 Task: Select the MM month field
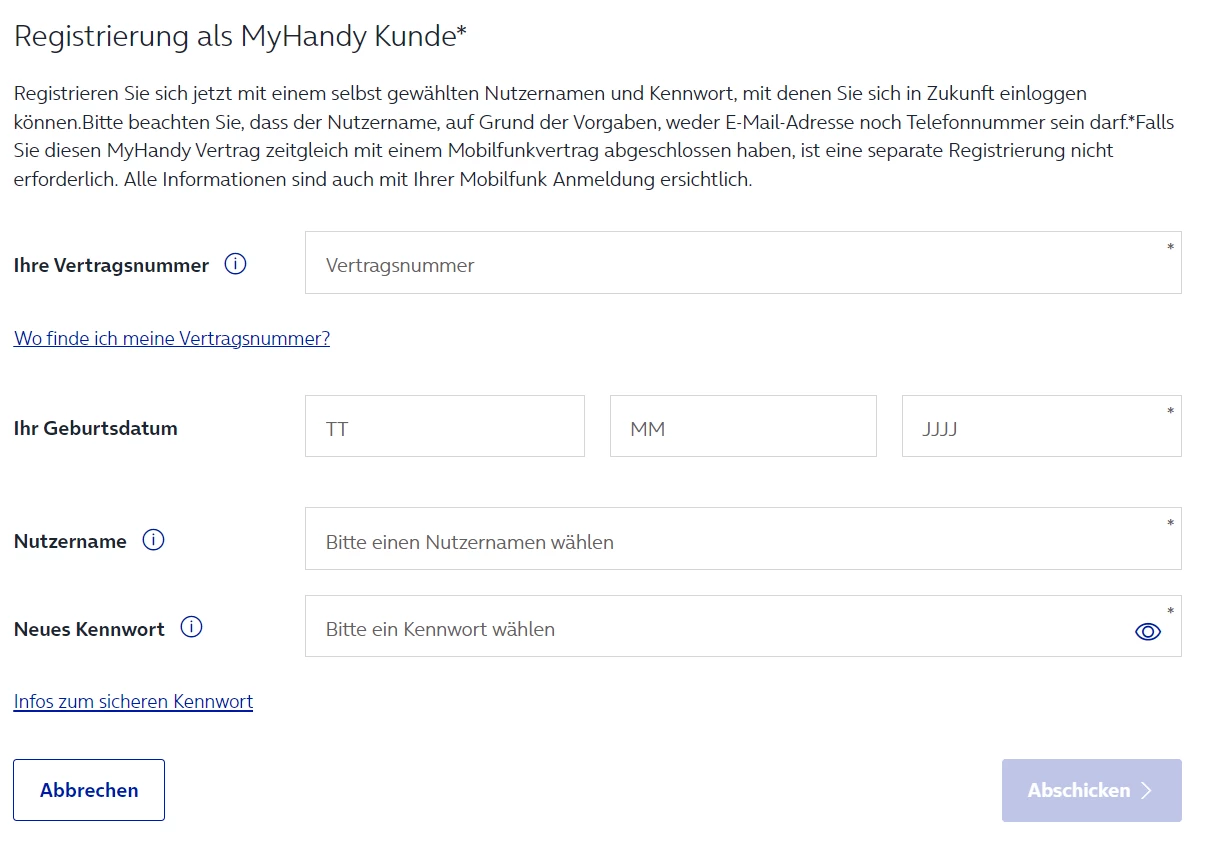click(742, 427)
